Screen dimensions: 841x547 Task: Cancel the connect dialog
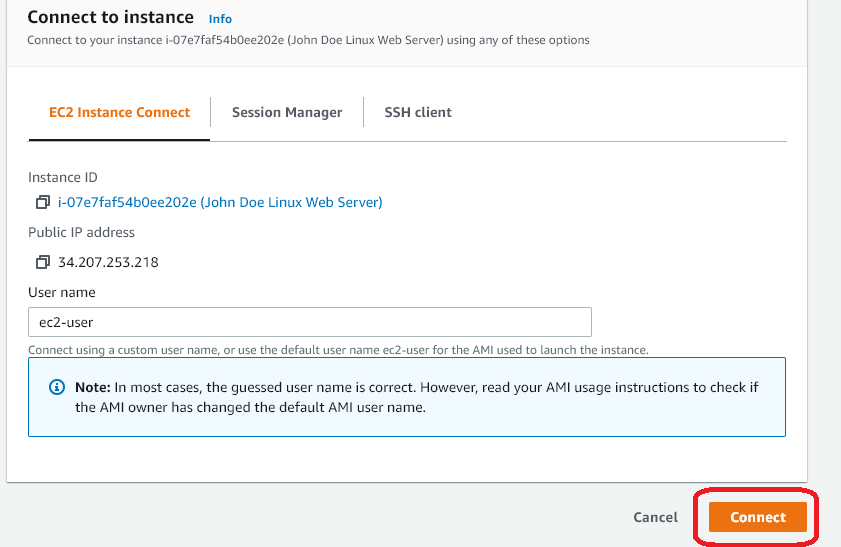[x=655, y=517]
